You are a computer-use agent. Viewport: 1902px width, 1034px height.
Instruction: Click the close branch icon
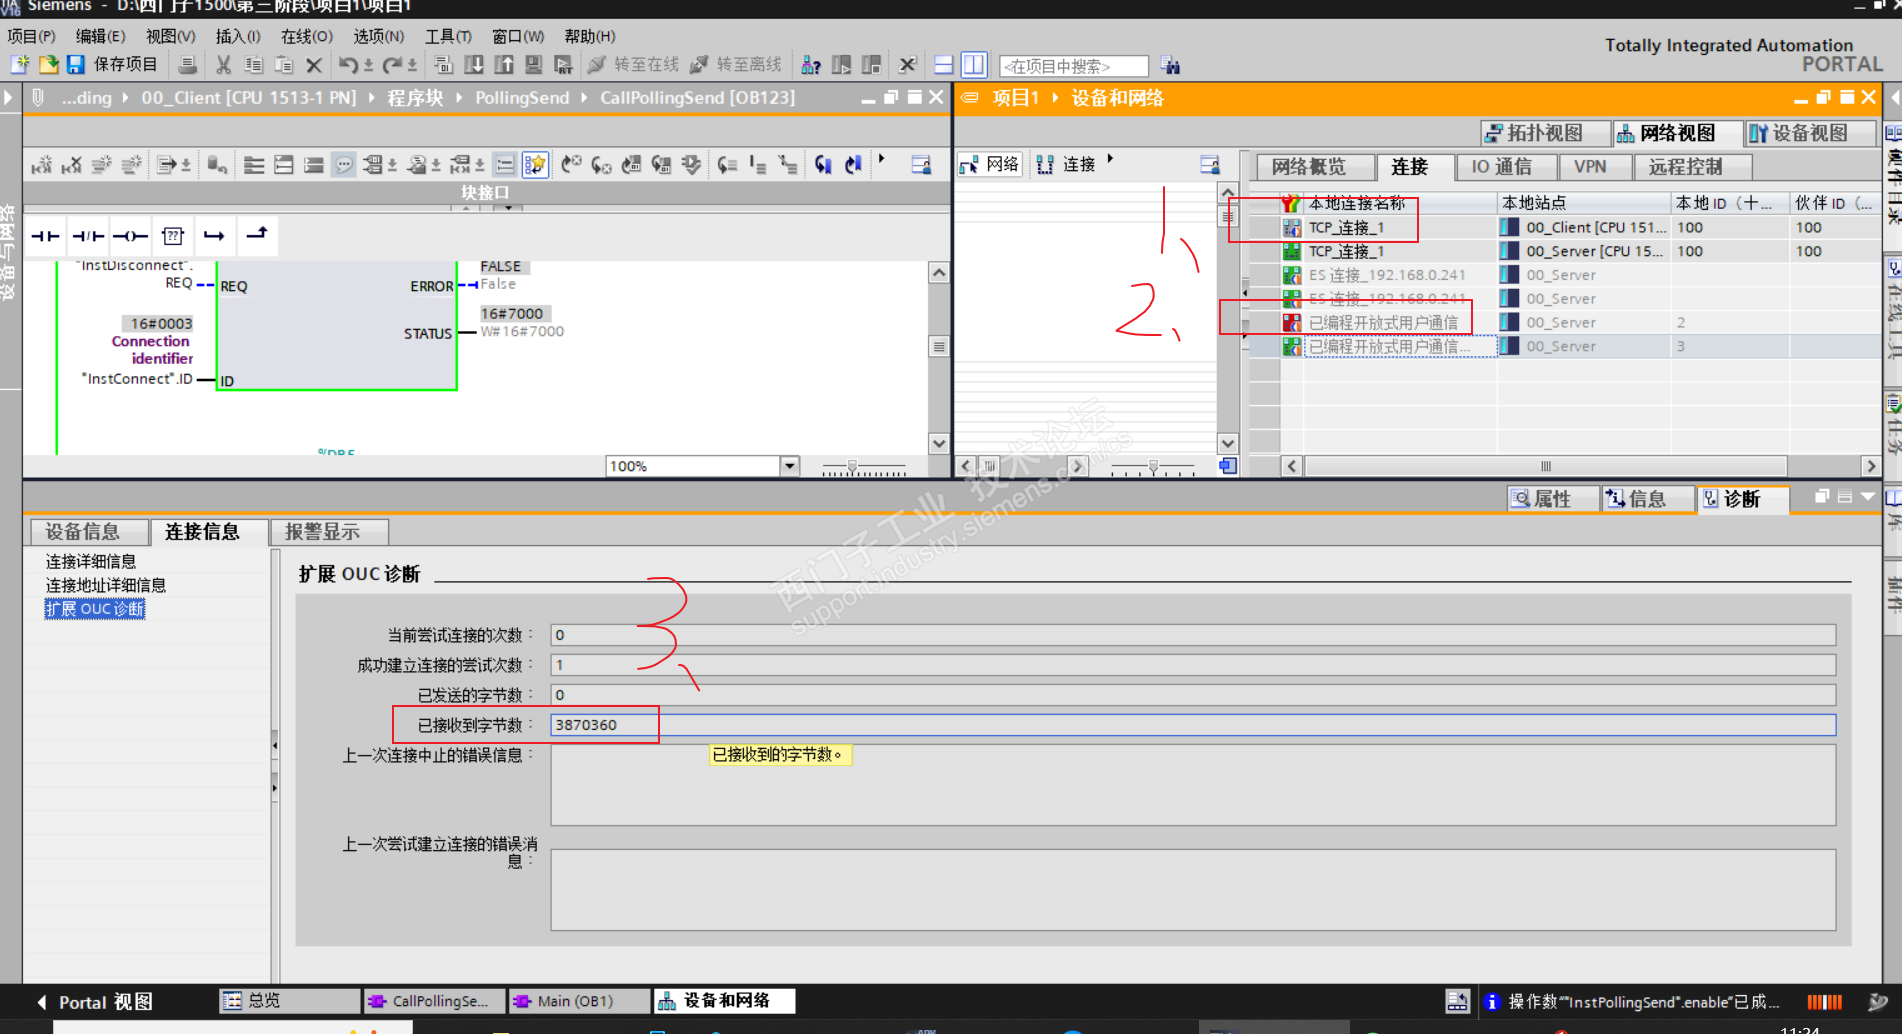(x=257, y=236)
